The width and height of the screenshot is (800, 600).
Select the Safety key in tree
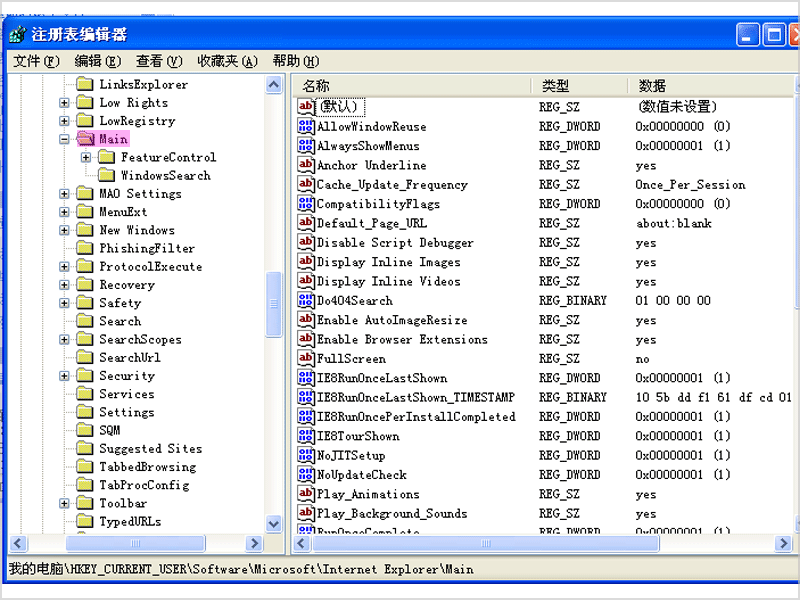tap(120, 303)
